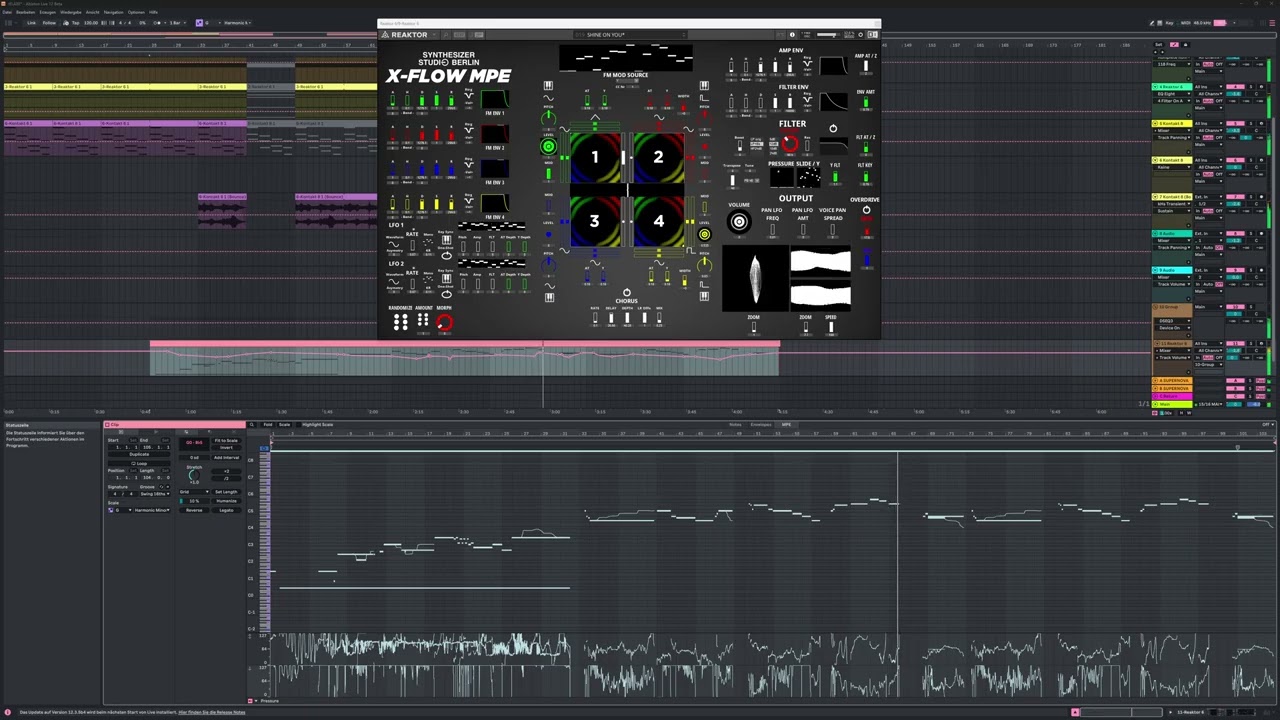Toggle the clip Loop button

click(x=139, y=463)
